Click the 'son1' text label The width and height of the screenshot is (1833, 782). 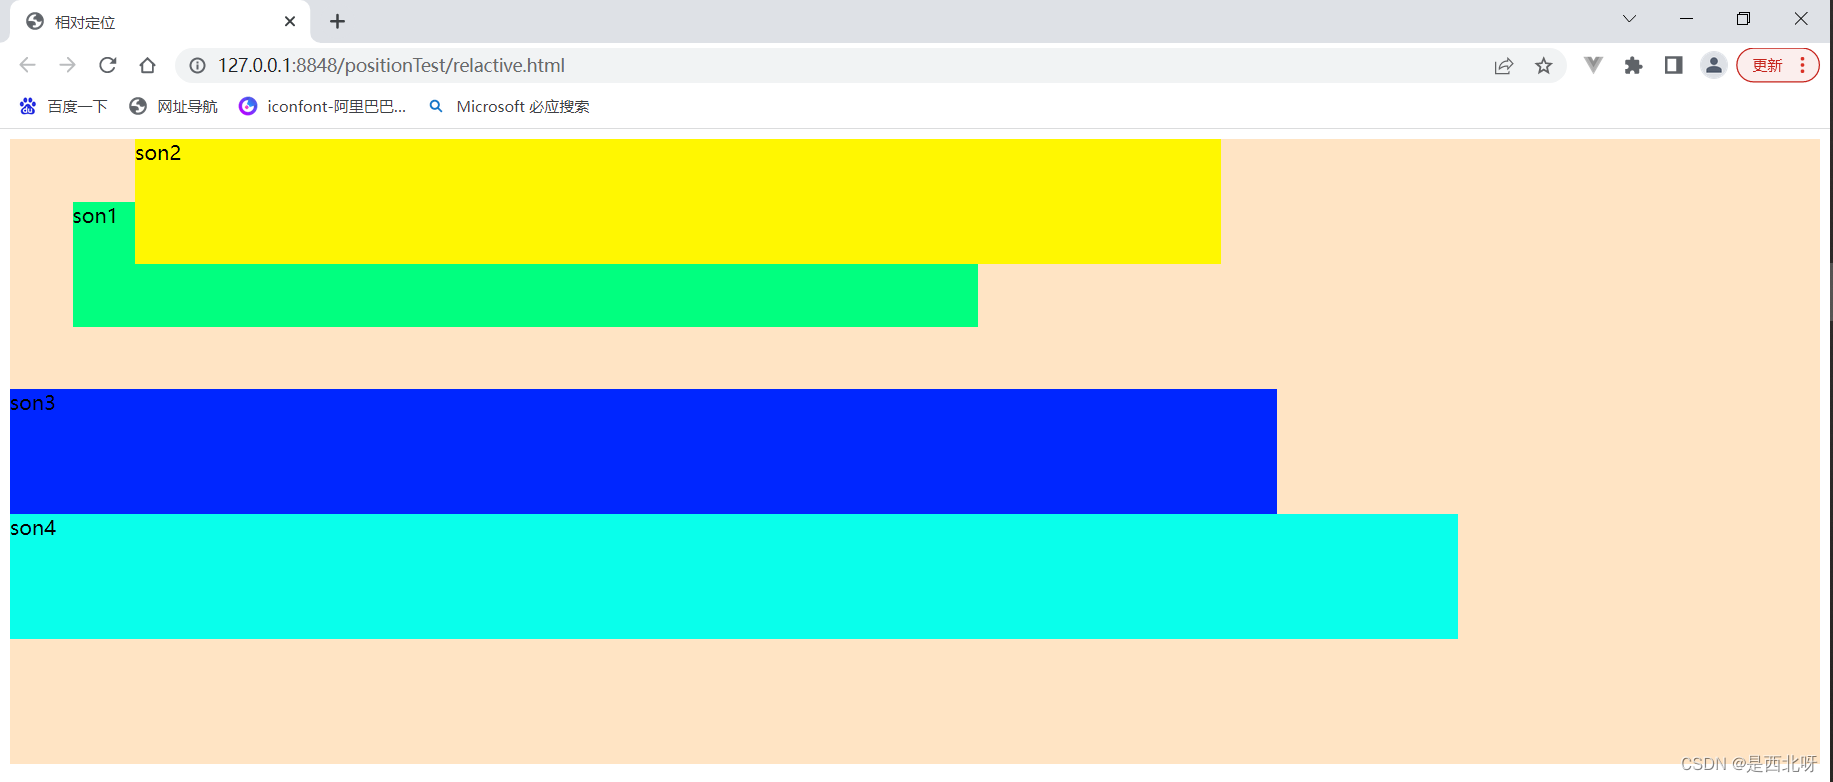[x=95, y=216]
